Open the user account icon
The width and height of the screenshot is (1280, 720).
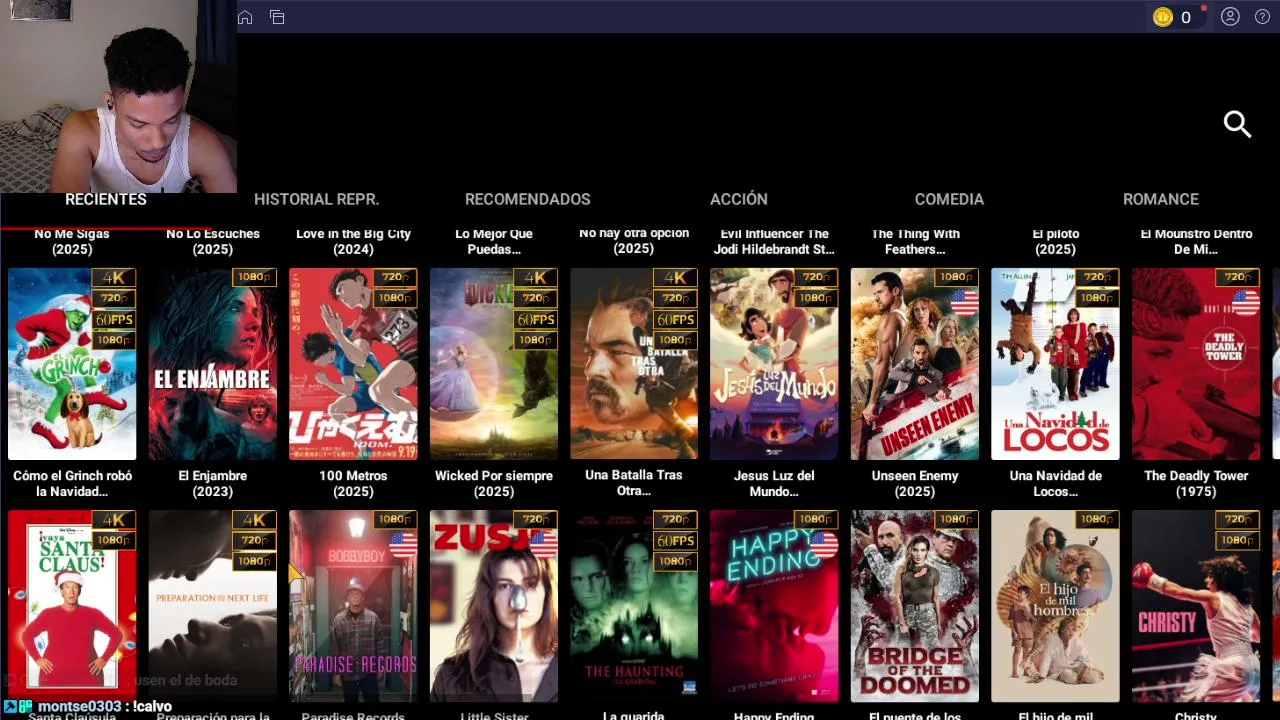click(x=1230, y=17)
